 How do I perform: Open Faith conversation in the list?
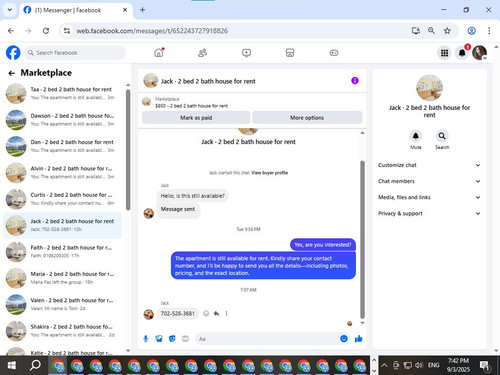[62, 251]
